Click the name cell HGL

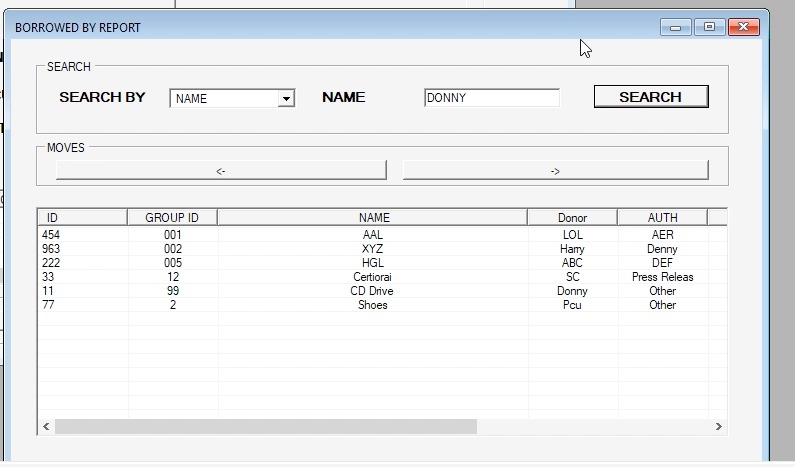pos(373,263)
